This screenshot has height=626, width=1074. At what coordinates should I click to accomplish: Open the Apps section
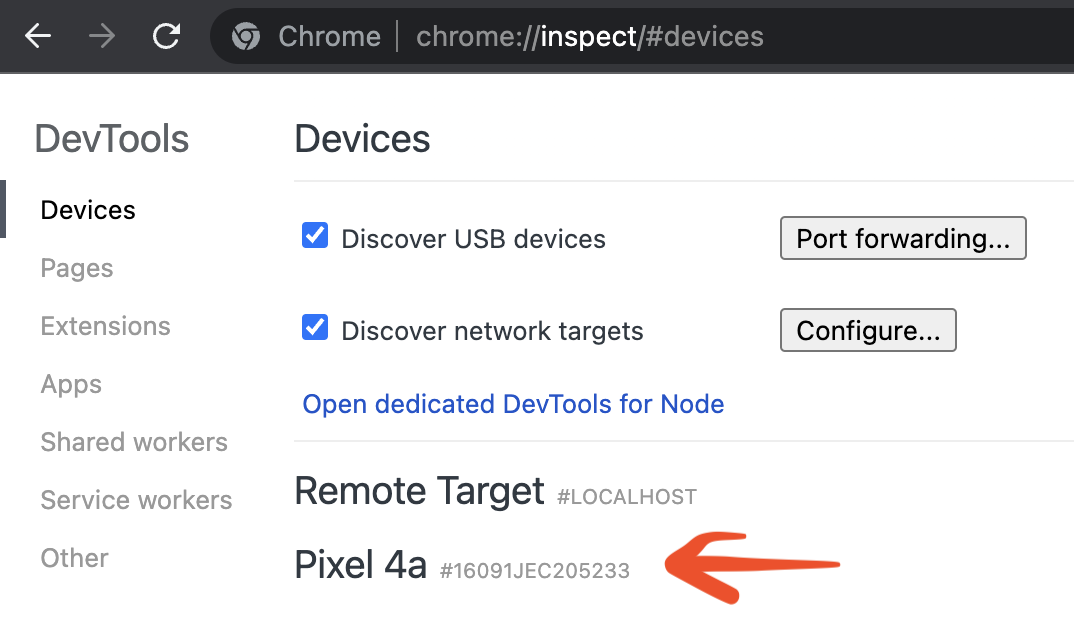tap(70, 384)
